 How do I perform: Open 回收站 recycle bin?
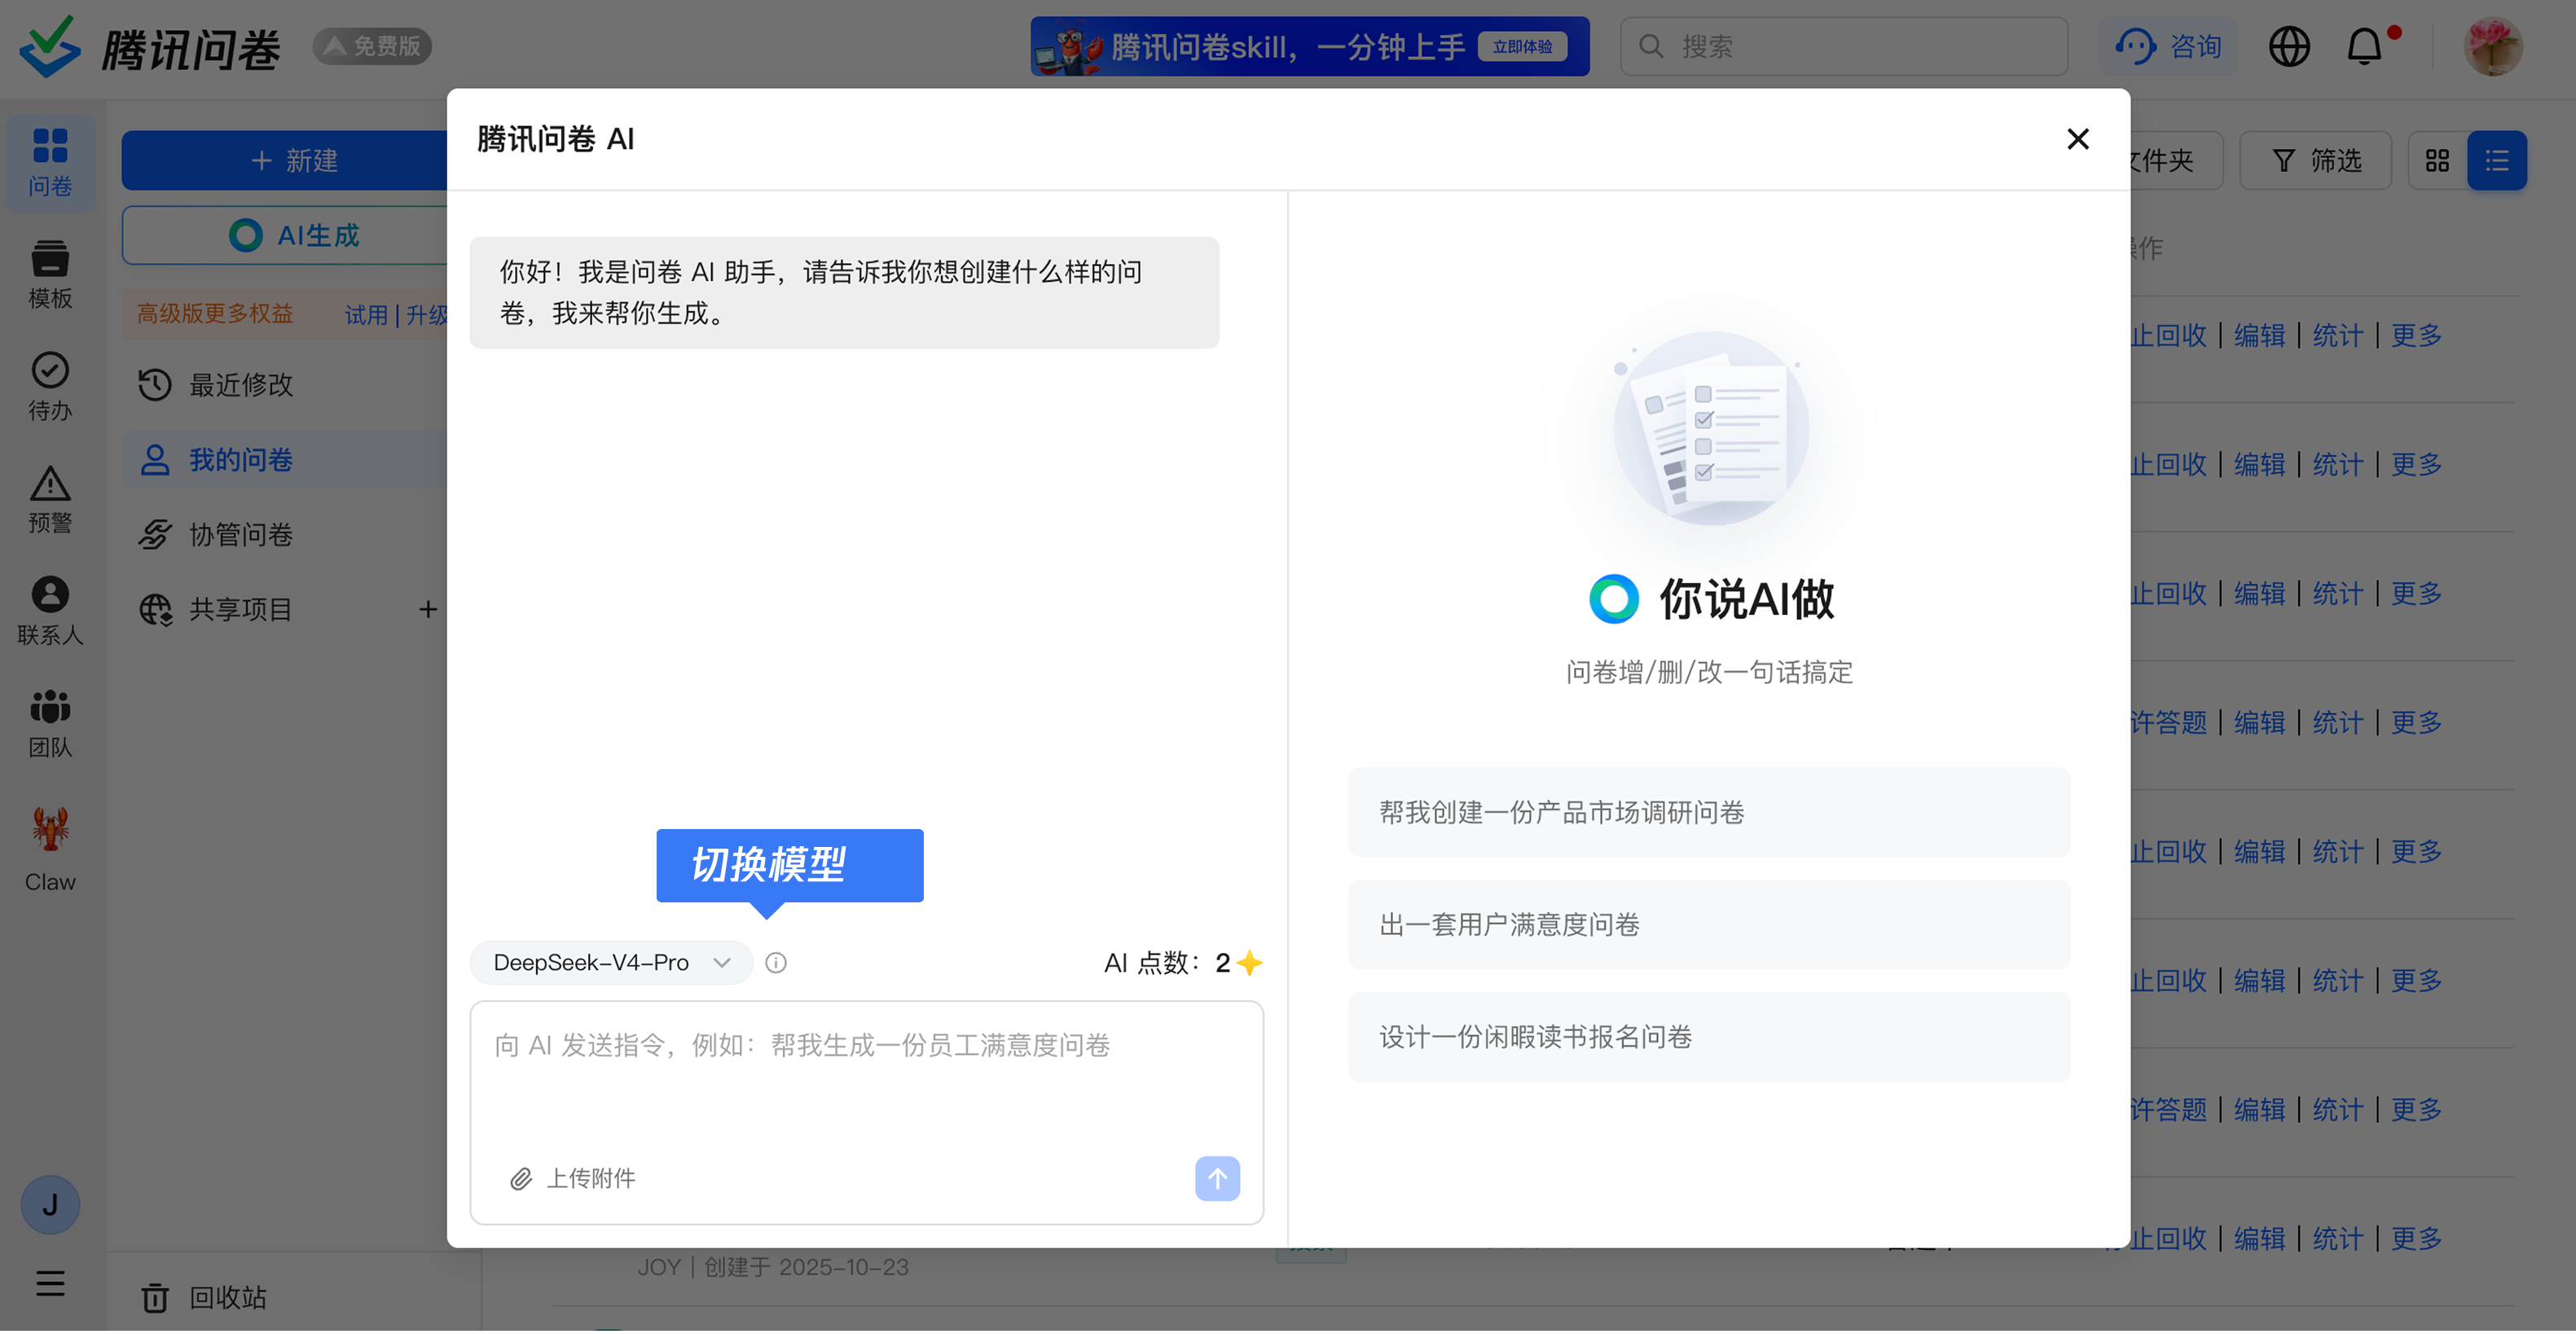(204, 1299)
